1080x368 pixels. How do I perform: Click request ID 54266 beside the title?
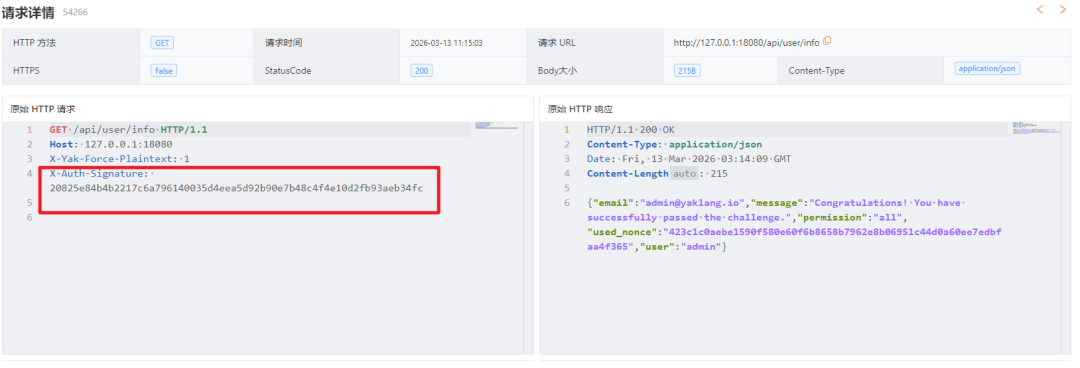(75, 12)
